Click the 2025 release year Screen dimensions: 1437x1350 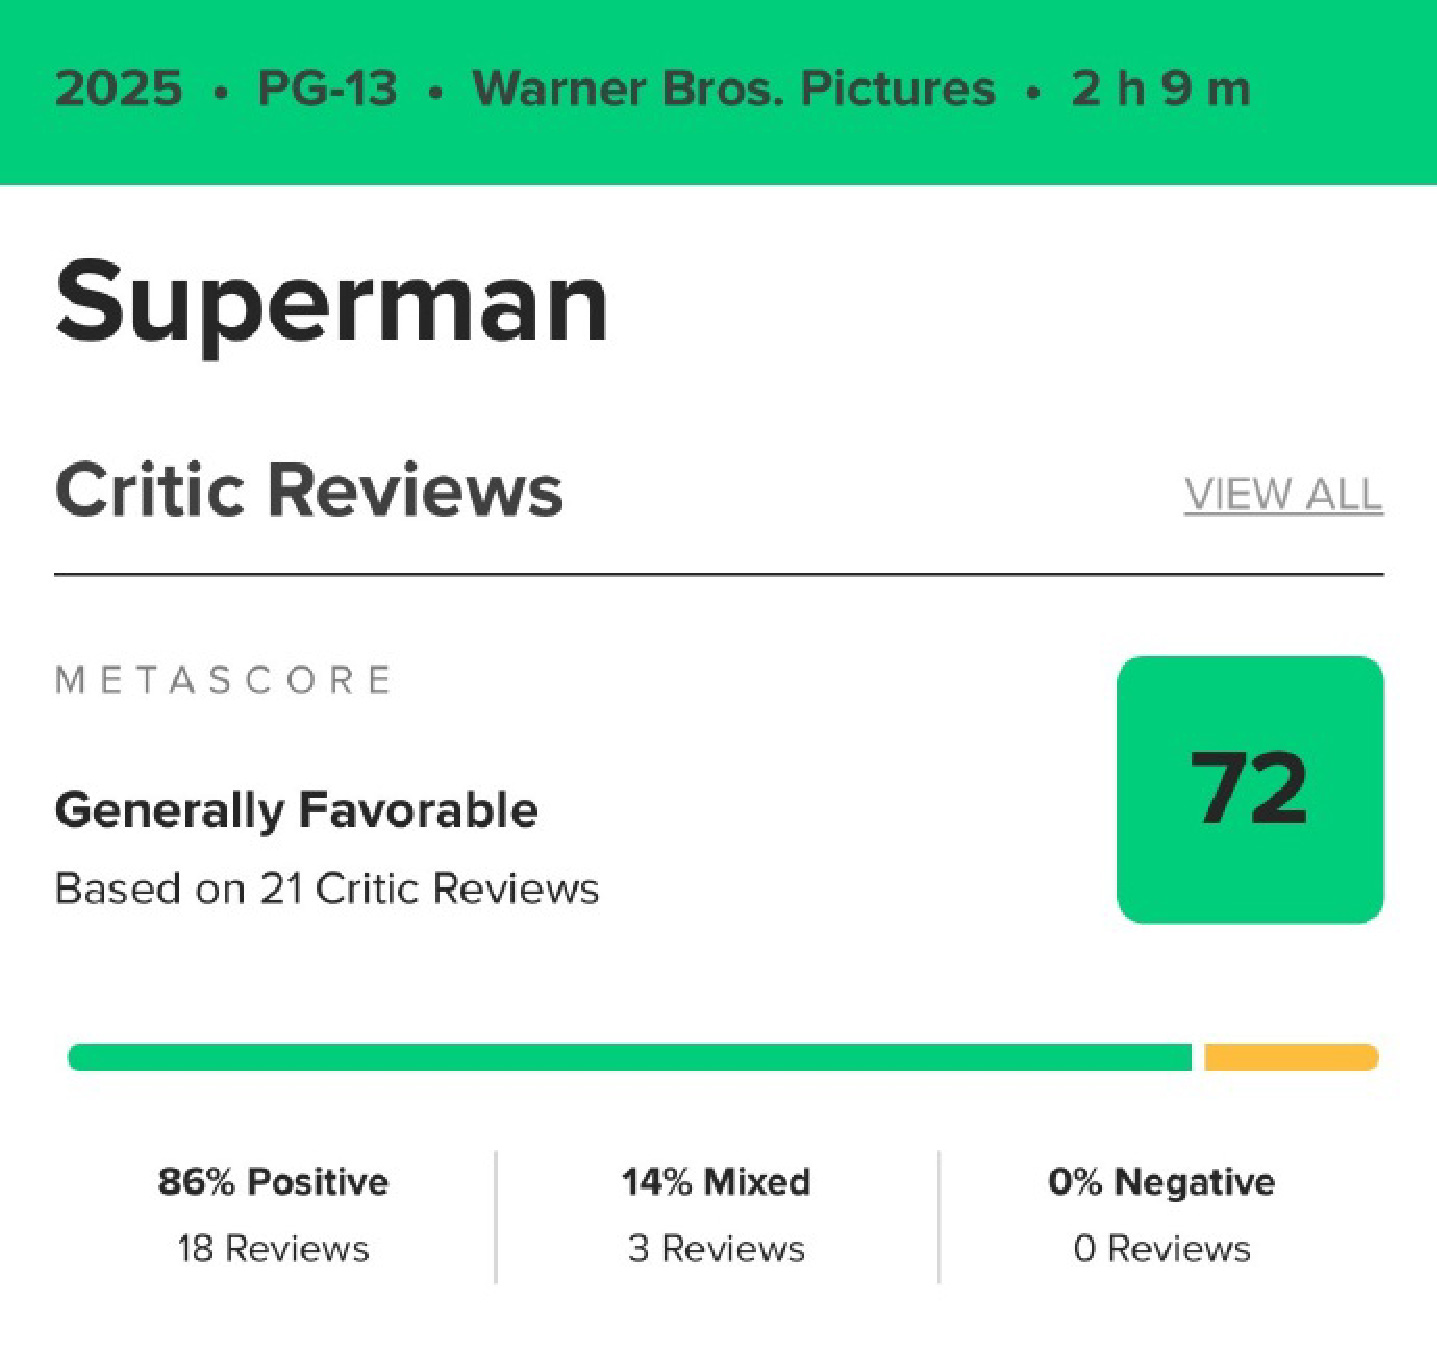pyautogui.click(x=119, y=88)
